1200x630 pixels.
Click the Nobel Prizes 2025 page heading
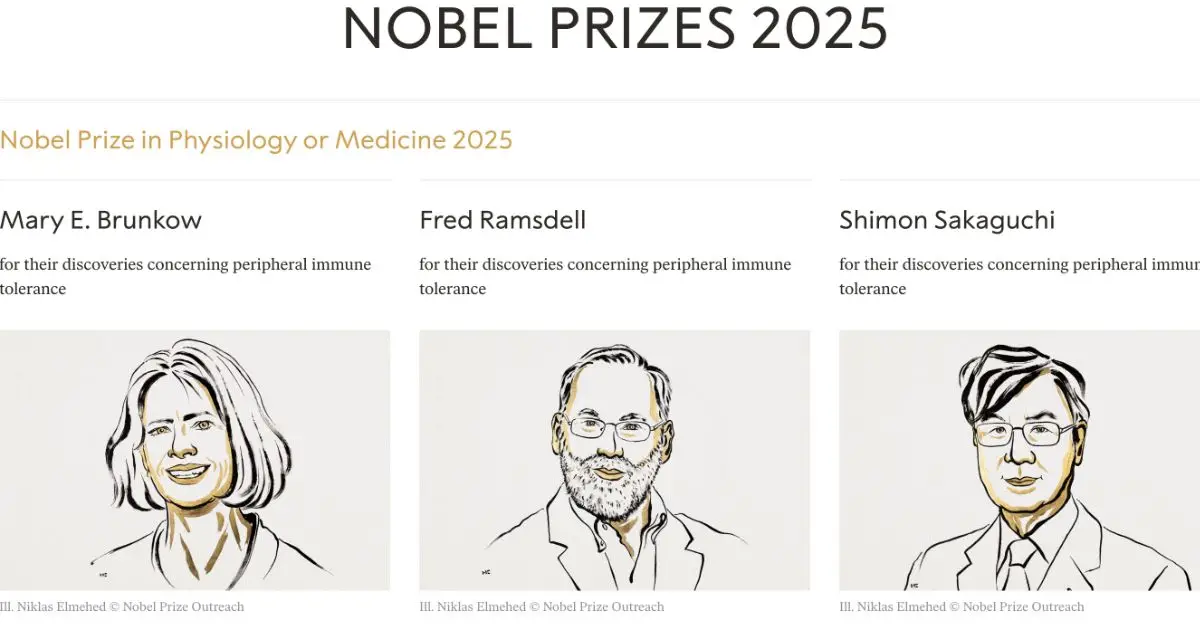pyautogui.click(x=614, y=28)
